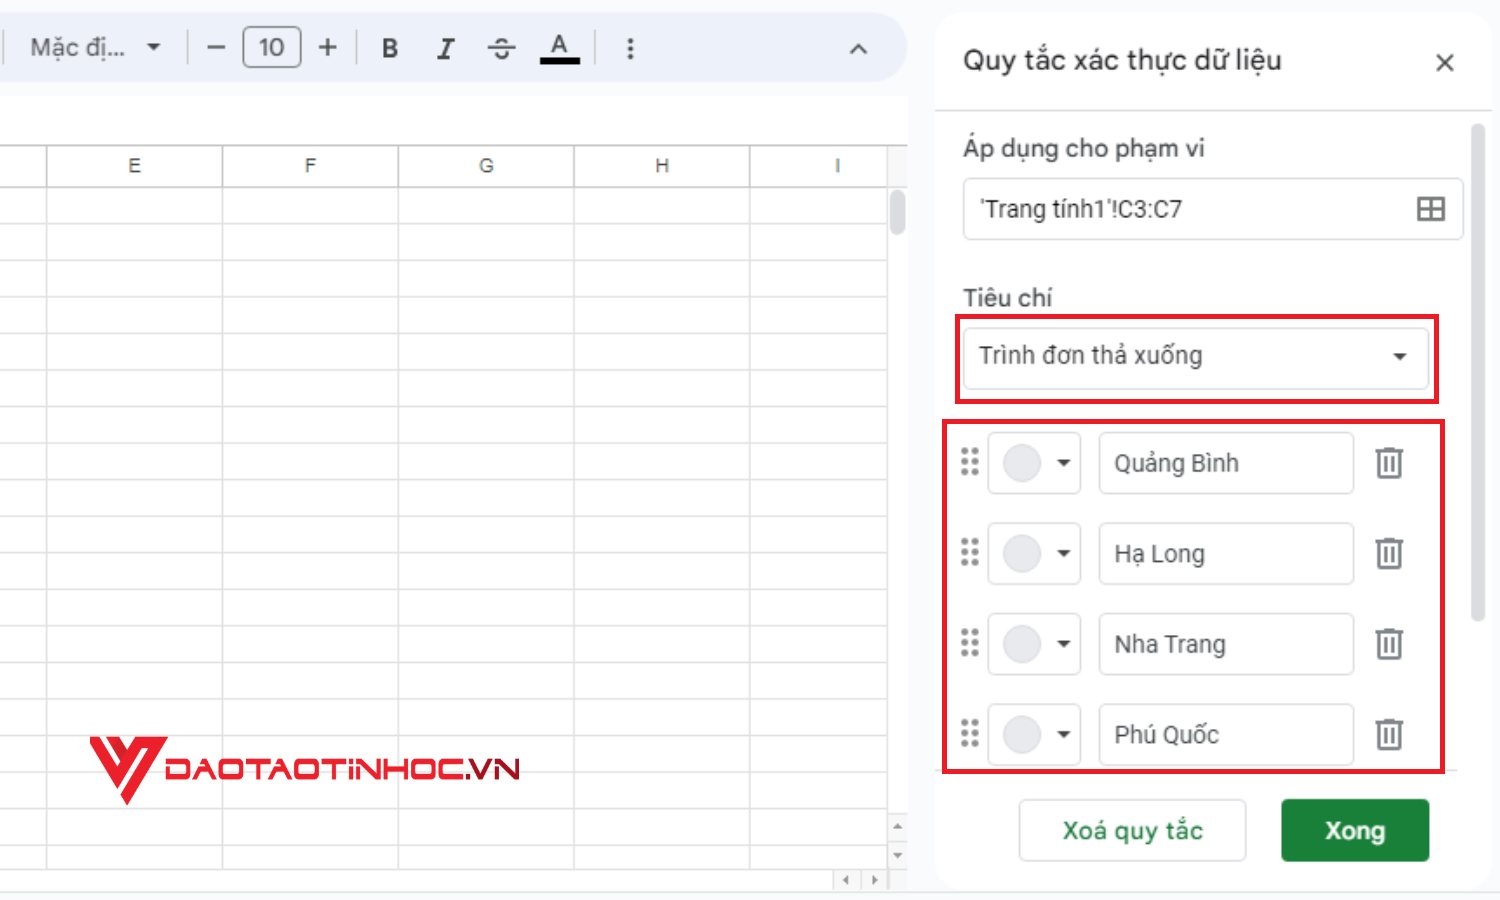The width and height of the screenshot is (1500, 900).
Task: Click drag handle beside Nha Trang
Action: click(970, 643)
